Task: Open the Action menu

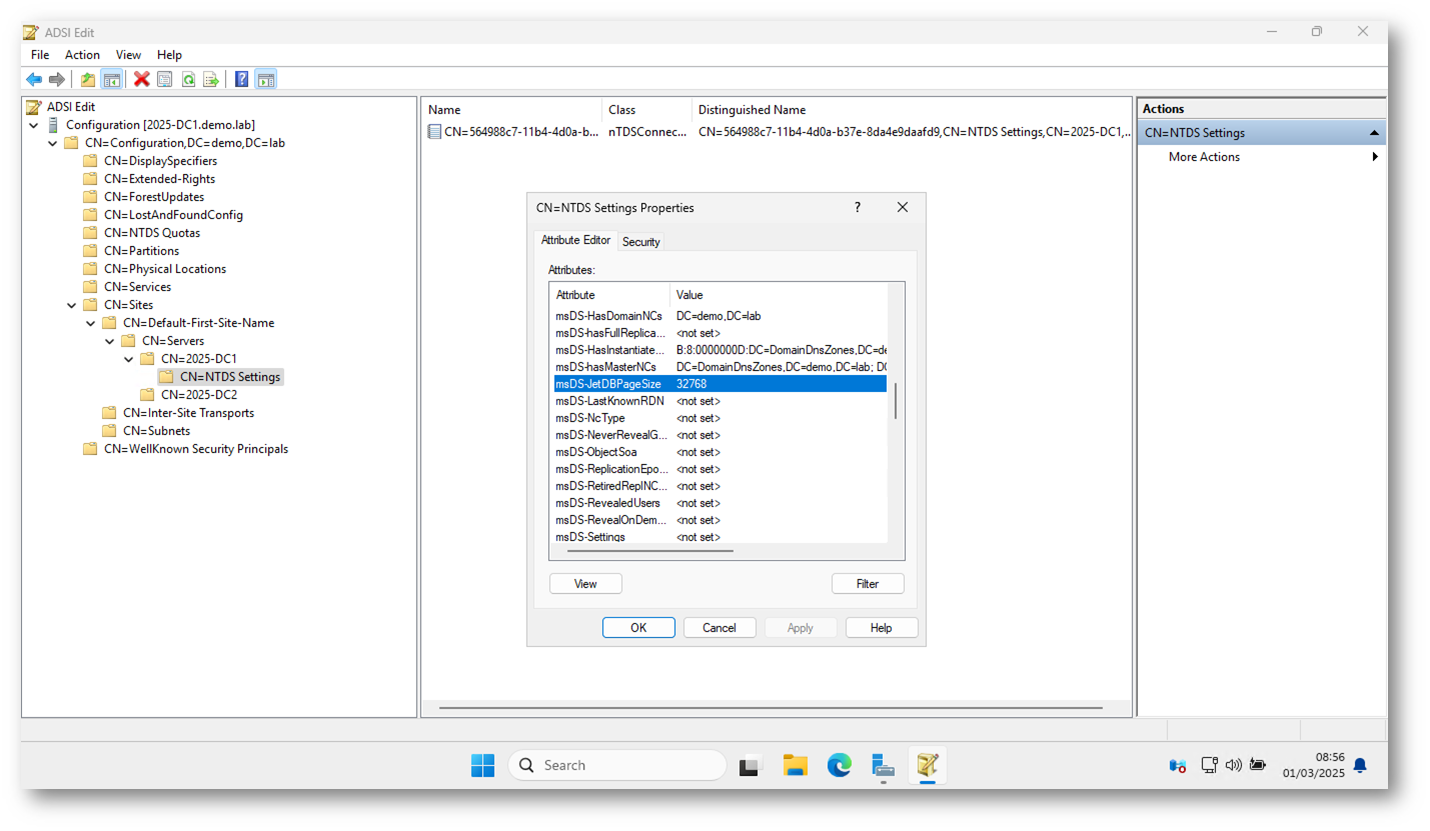Action: 82,55
